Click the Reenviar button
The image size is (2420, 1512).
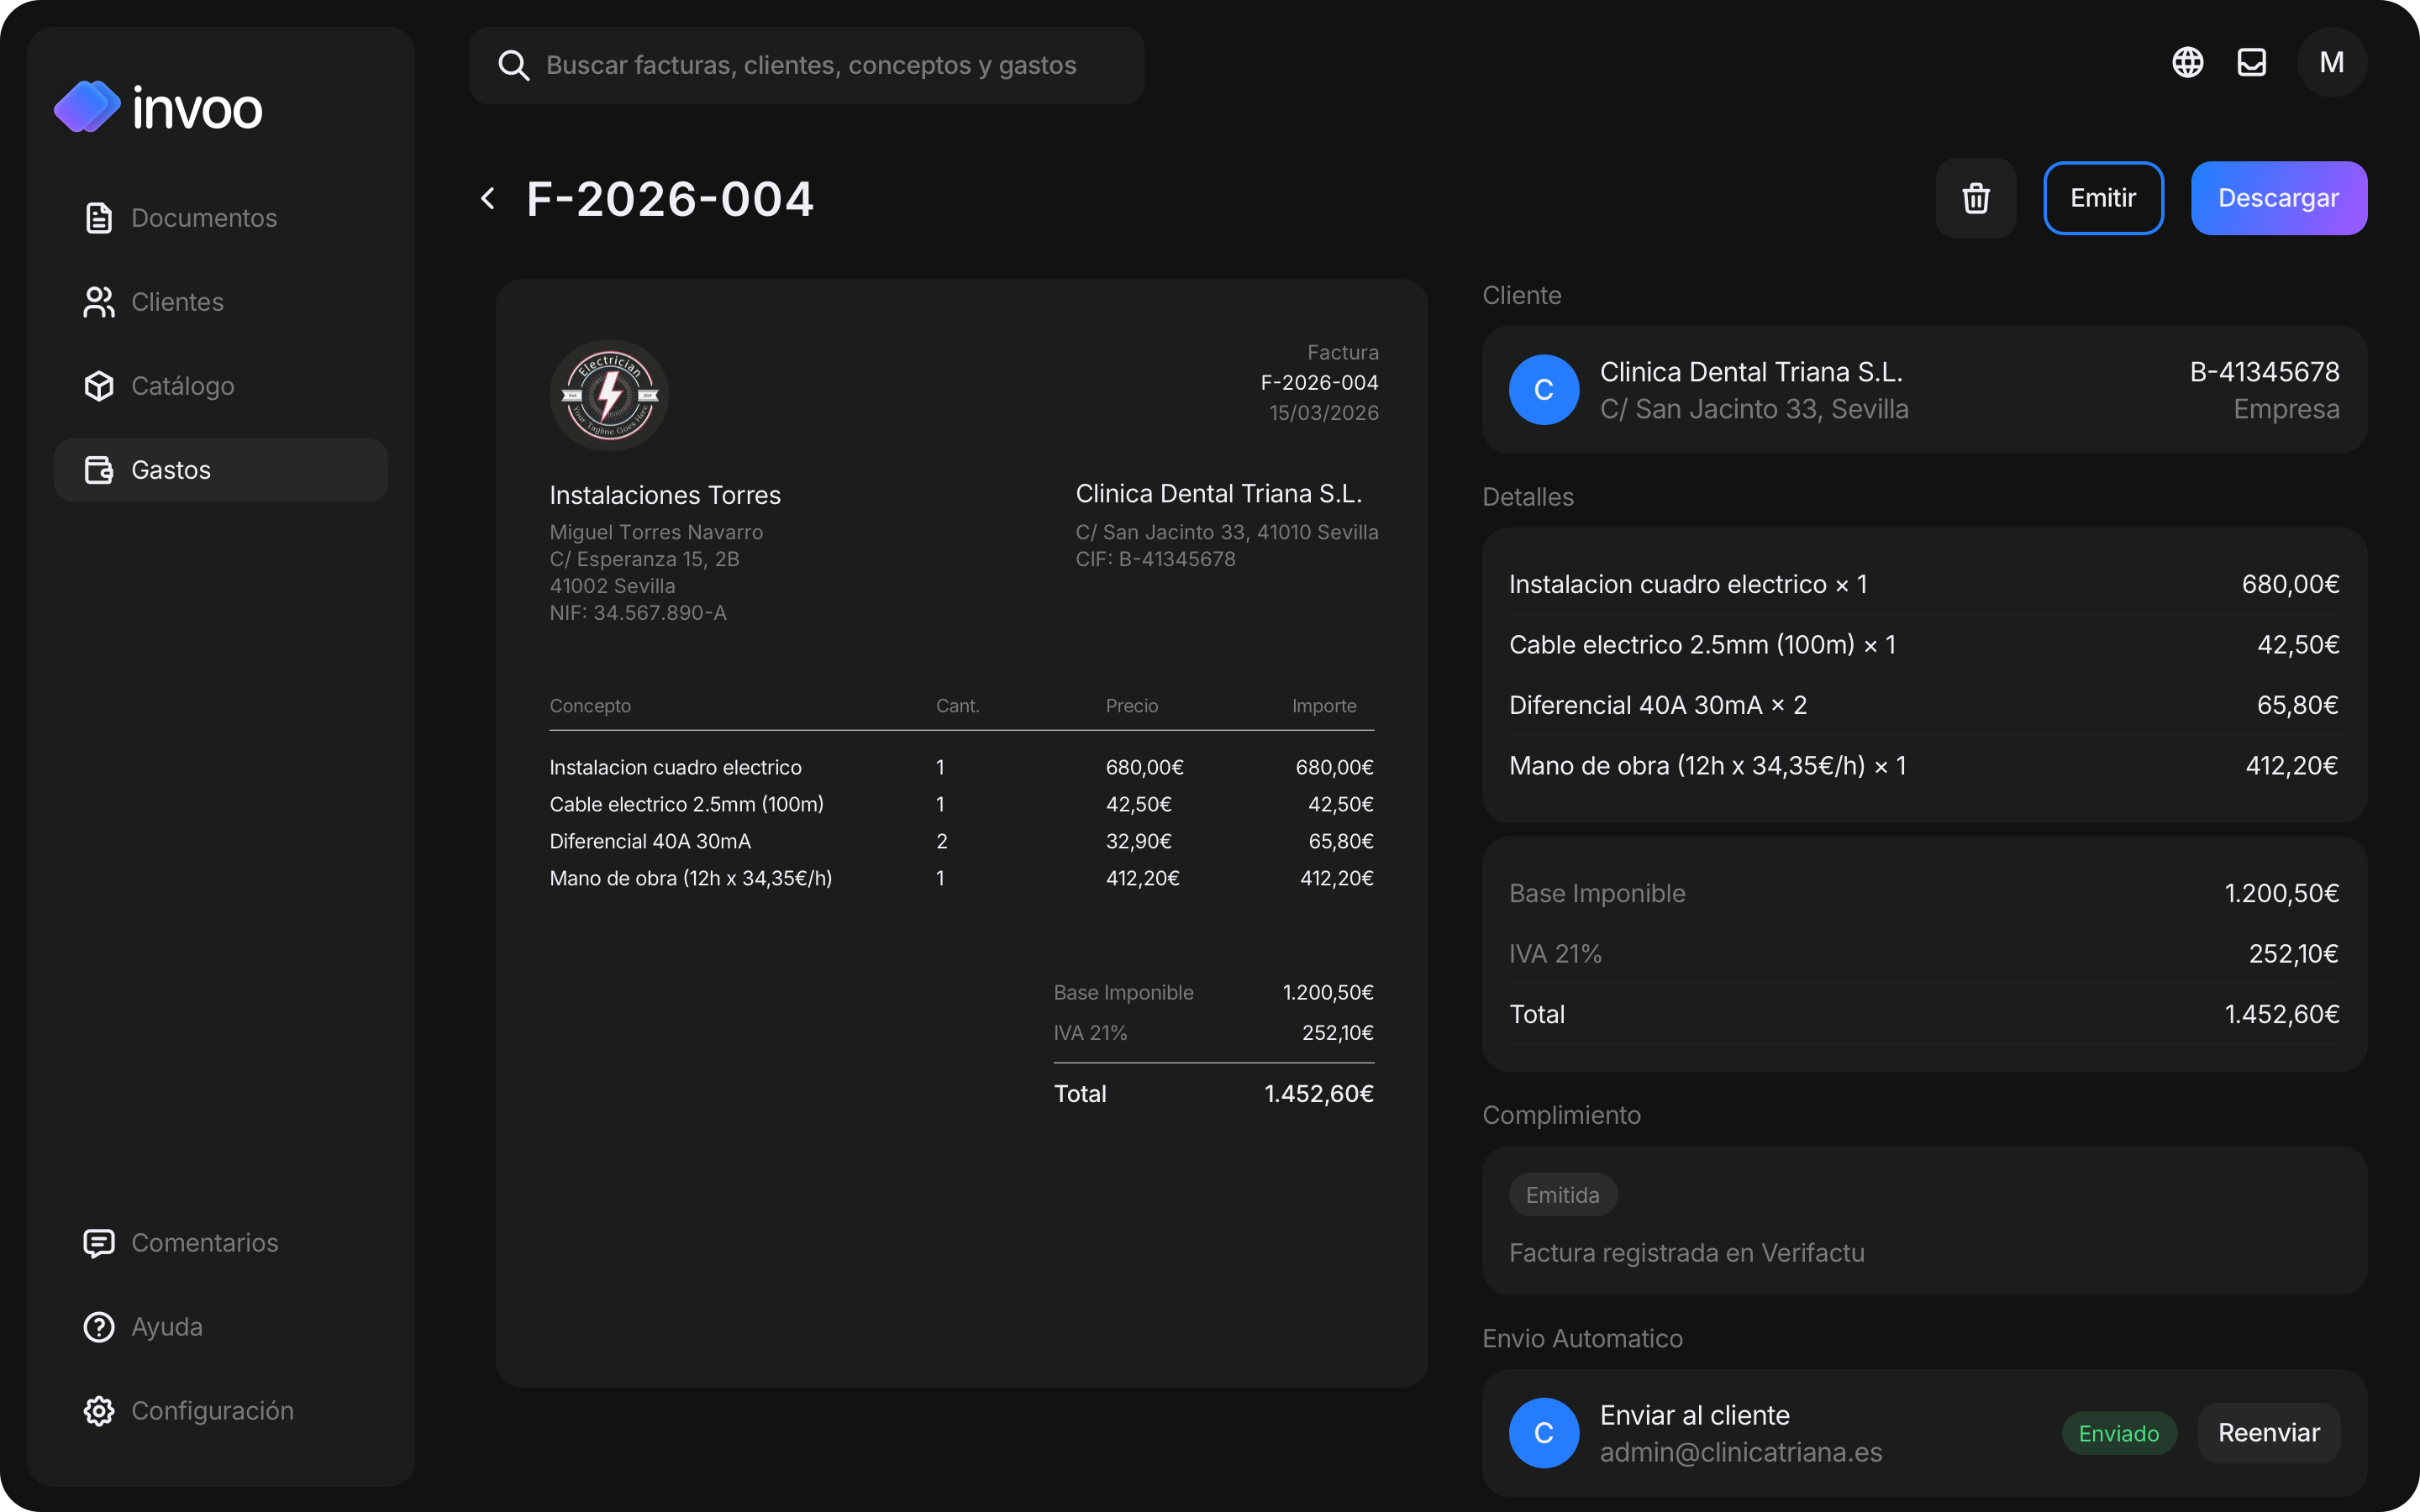coord(2269,1433)
